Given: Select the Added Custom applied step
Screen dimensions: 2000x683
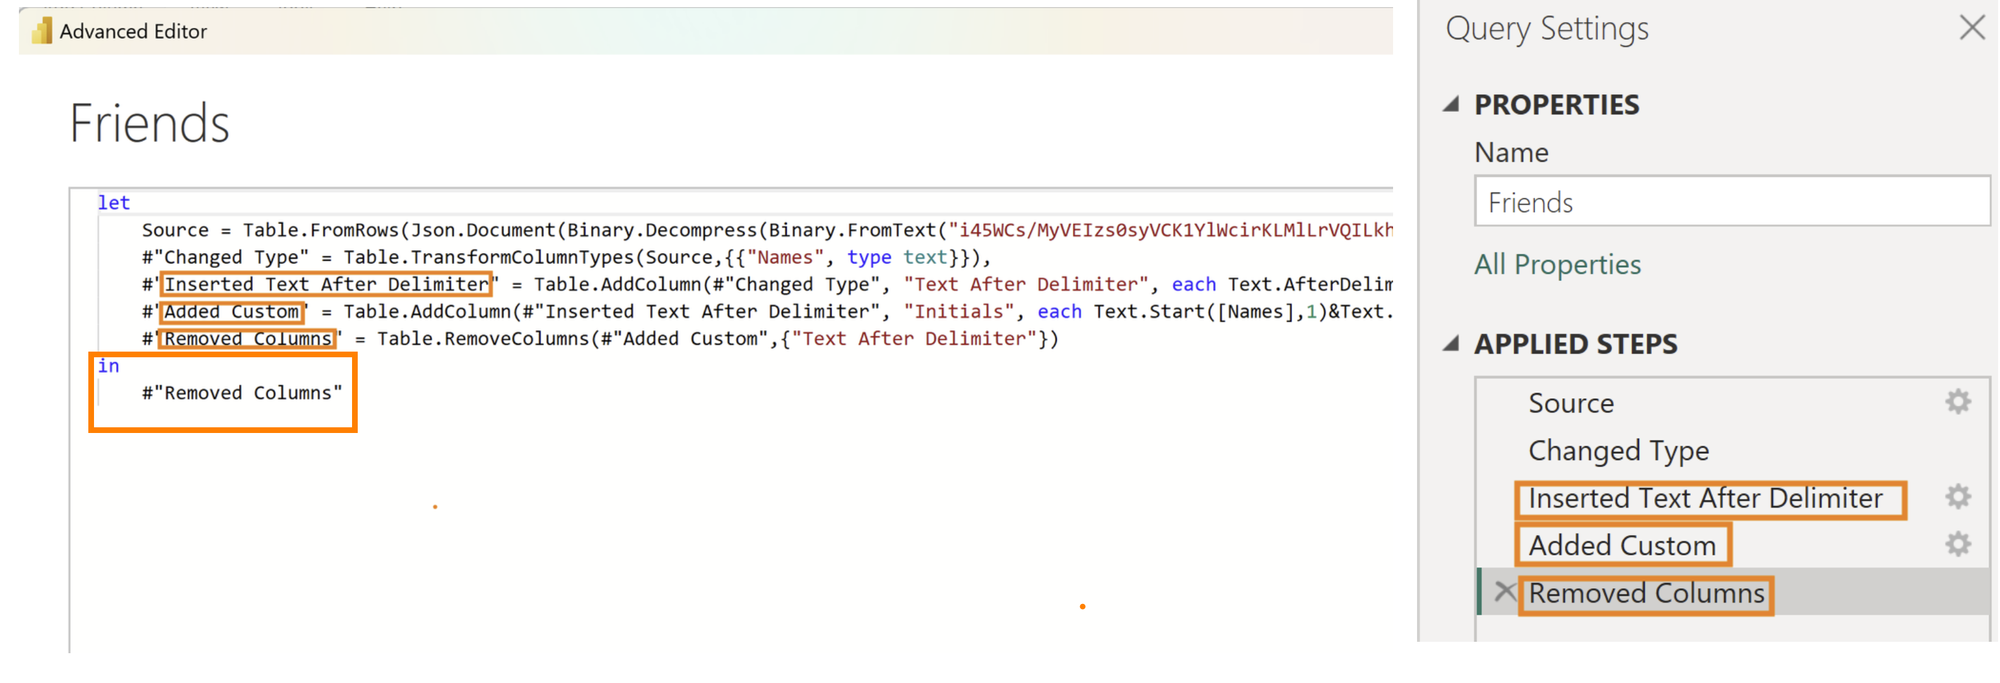Looking at the screenshot, I should pos(1622,545).
